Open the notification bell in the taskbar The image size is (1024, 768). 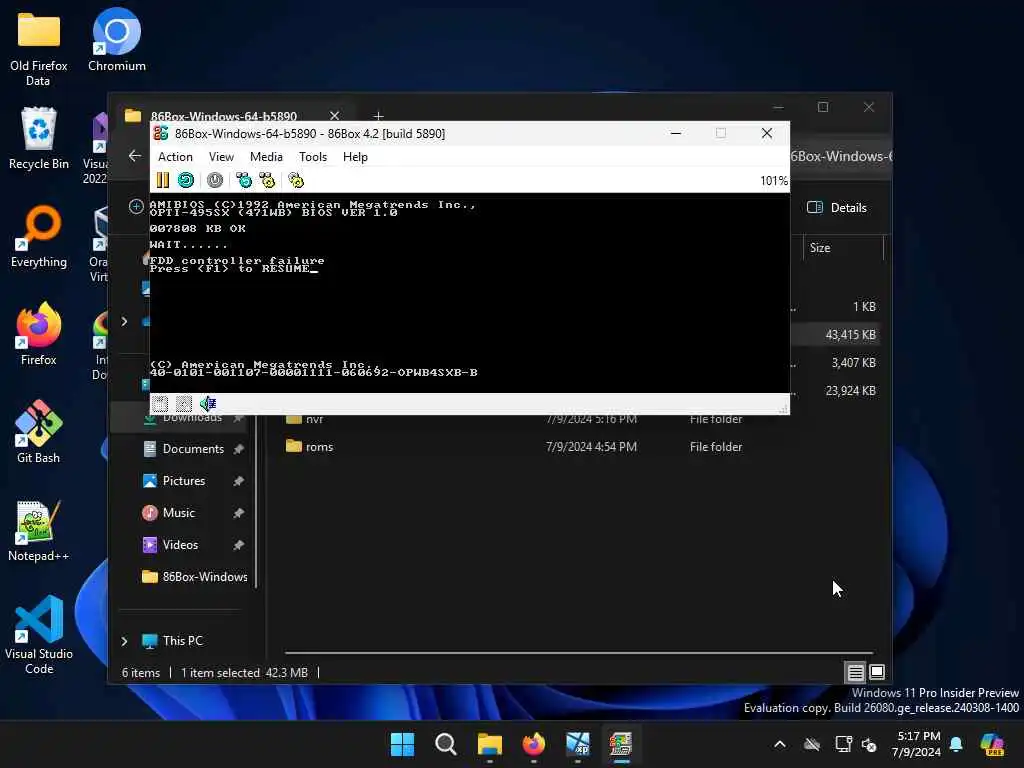pyautogui.click(x=956, y=744)
